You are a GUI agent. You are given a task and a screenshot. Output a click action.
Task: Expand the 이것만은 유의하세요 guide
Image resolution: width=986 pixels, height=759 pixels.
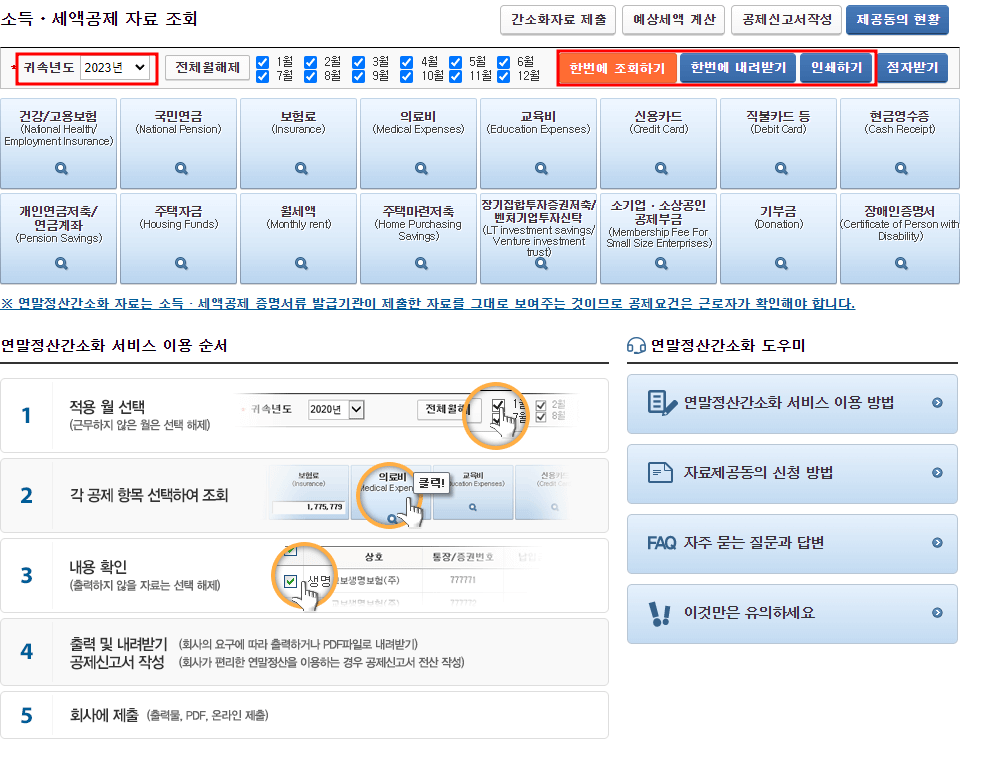coord(791,614)
